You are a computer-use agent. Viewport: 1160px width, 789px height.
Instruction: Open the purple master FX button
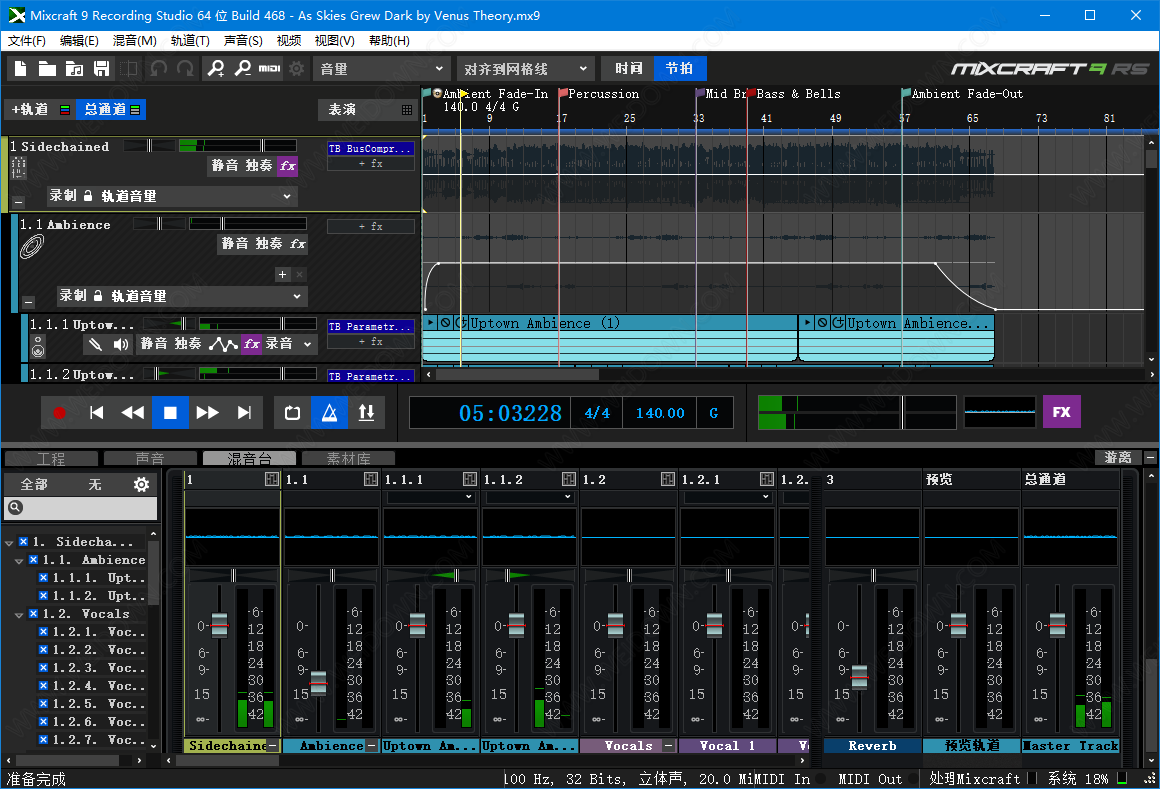(x=1061, y=412)
